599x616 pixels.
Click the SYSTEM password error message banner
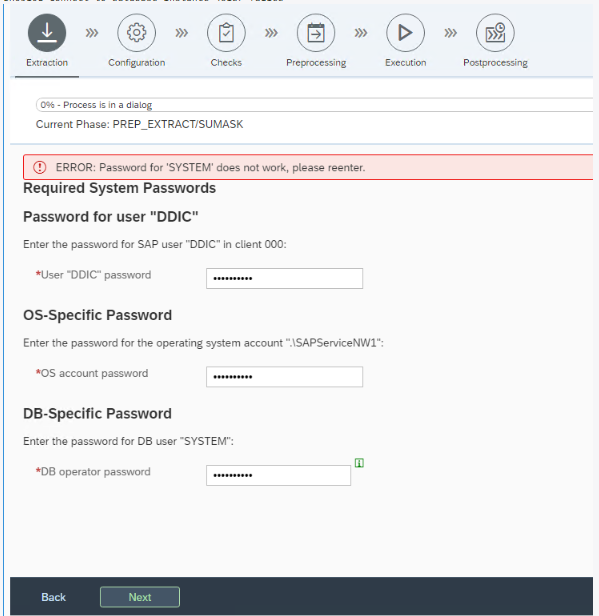[x=308, y=167]
